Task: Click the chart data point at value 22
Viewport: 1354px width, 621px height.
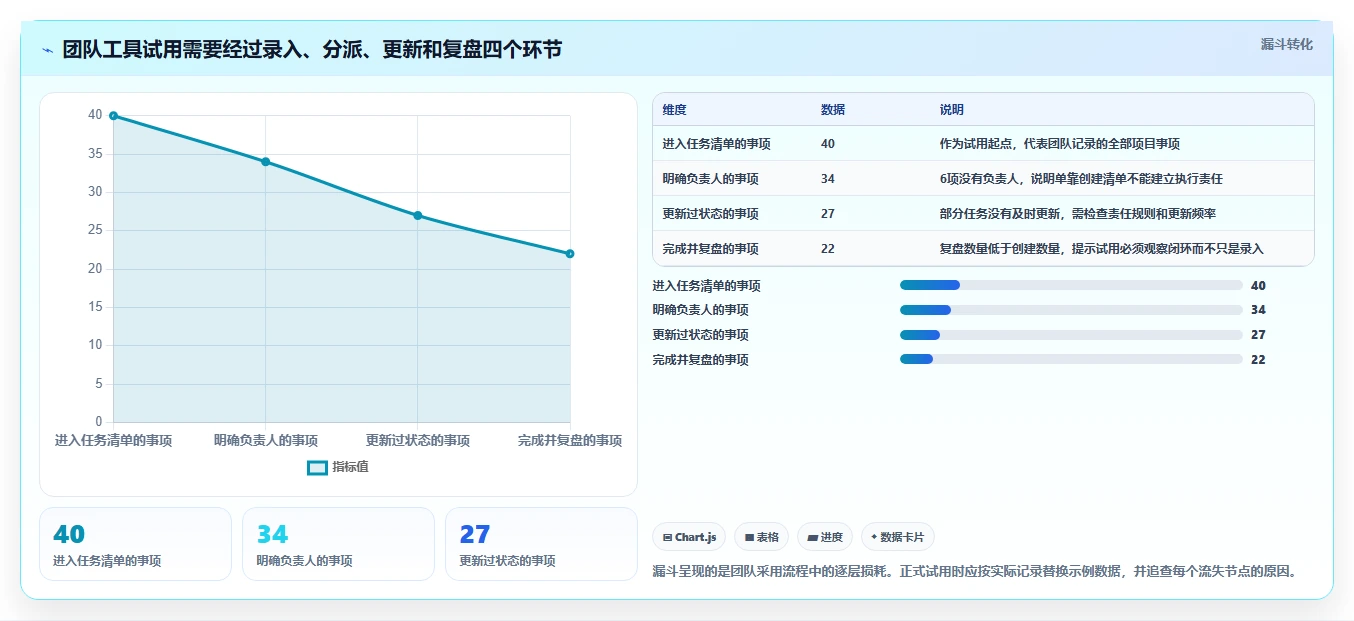Action: (x=570, y=254)
